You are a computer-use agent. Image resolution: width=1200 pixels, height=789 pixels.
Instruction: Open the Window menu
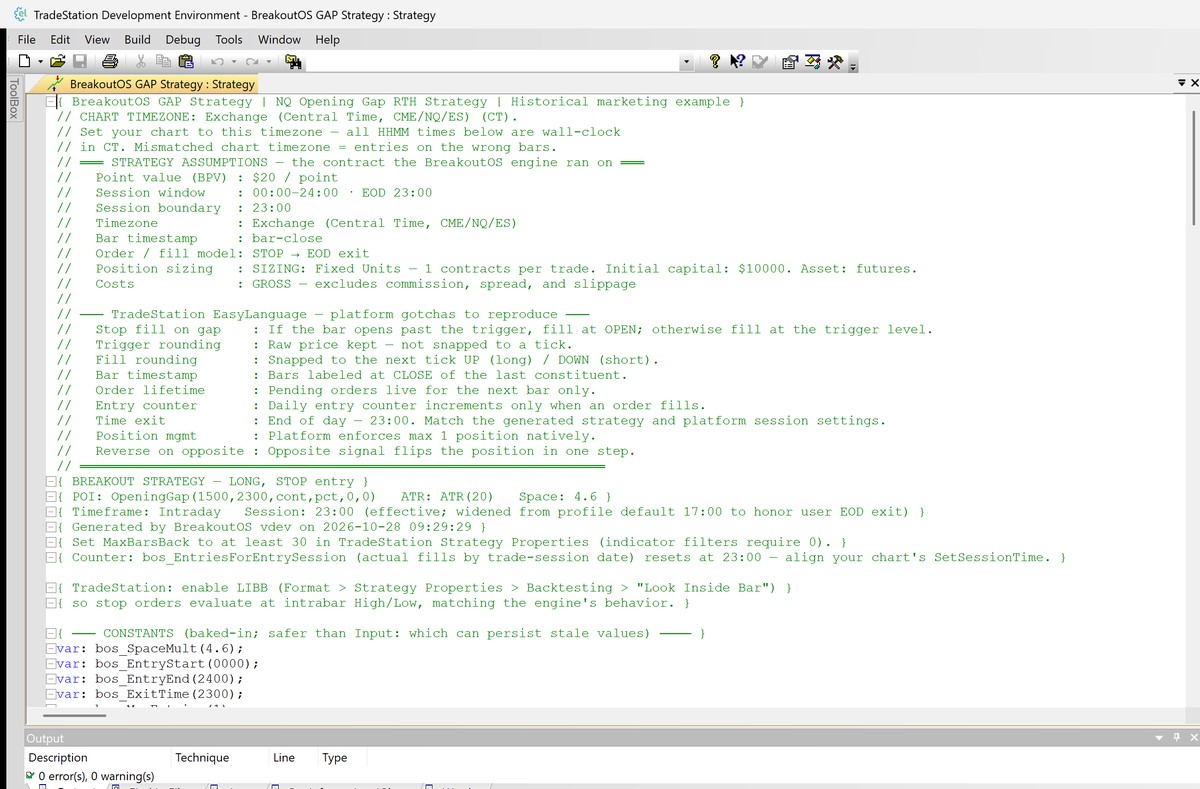pyautogui.click(x=279, y=39)
